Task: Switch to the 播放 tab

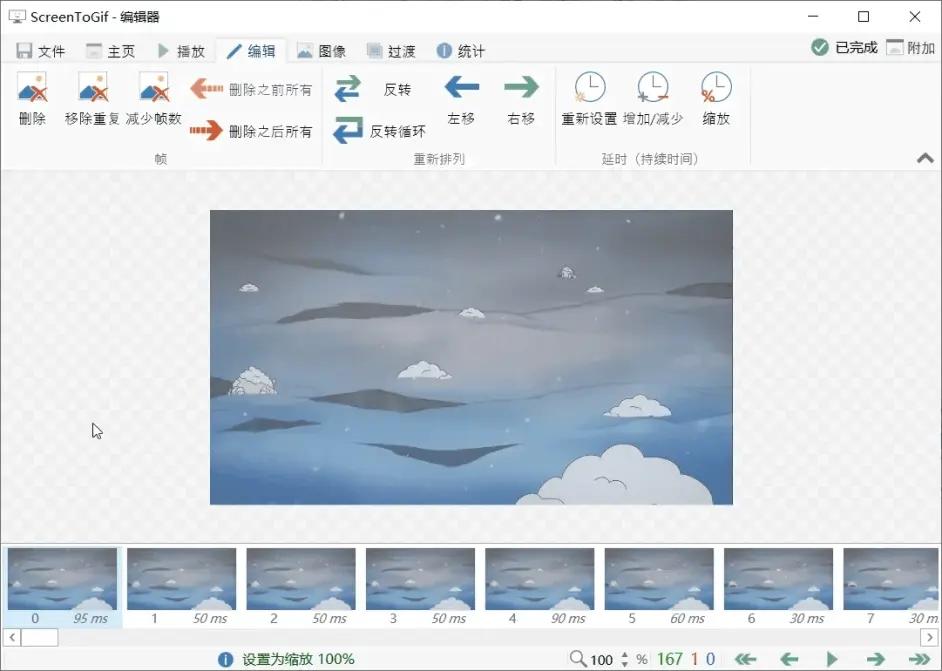Action: pos(181,51)
